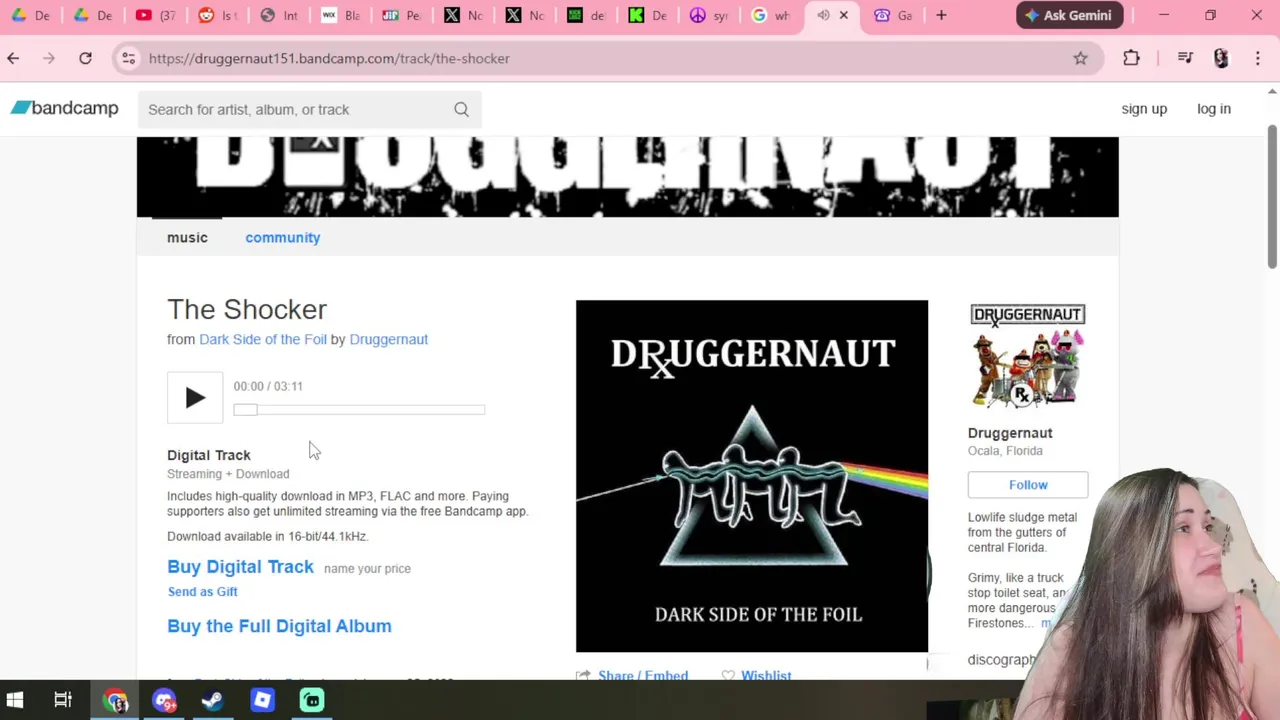Follow Druggernaut
Viewport: 1280px width, 720px height.
click(x=1028, y=485)
